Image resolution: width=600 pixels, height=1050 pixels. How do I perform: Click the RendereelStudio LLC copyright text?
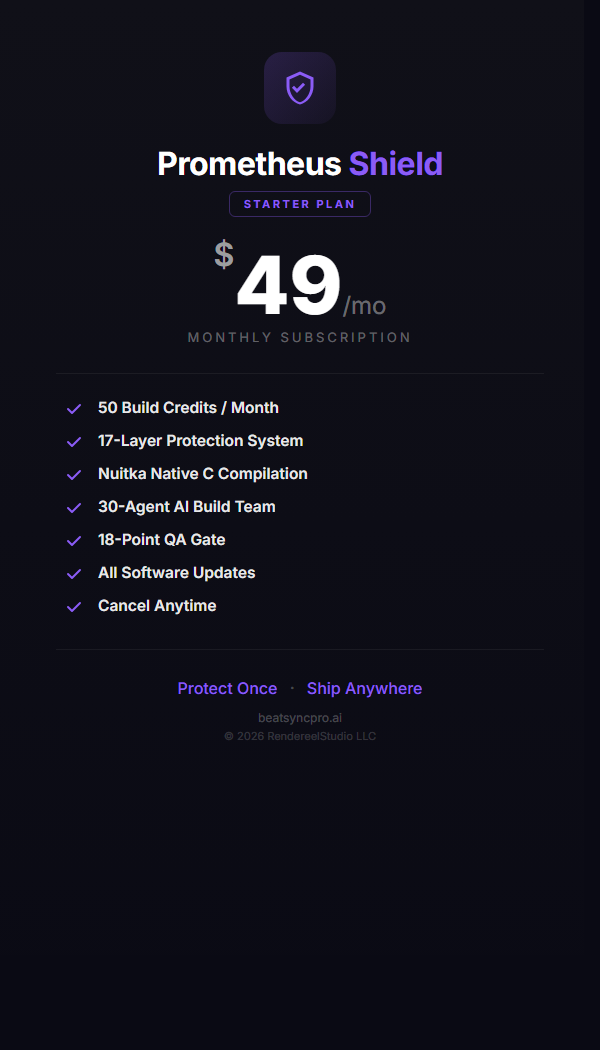300,736
